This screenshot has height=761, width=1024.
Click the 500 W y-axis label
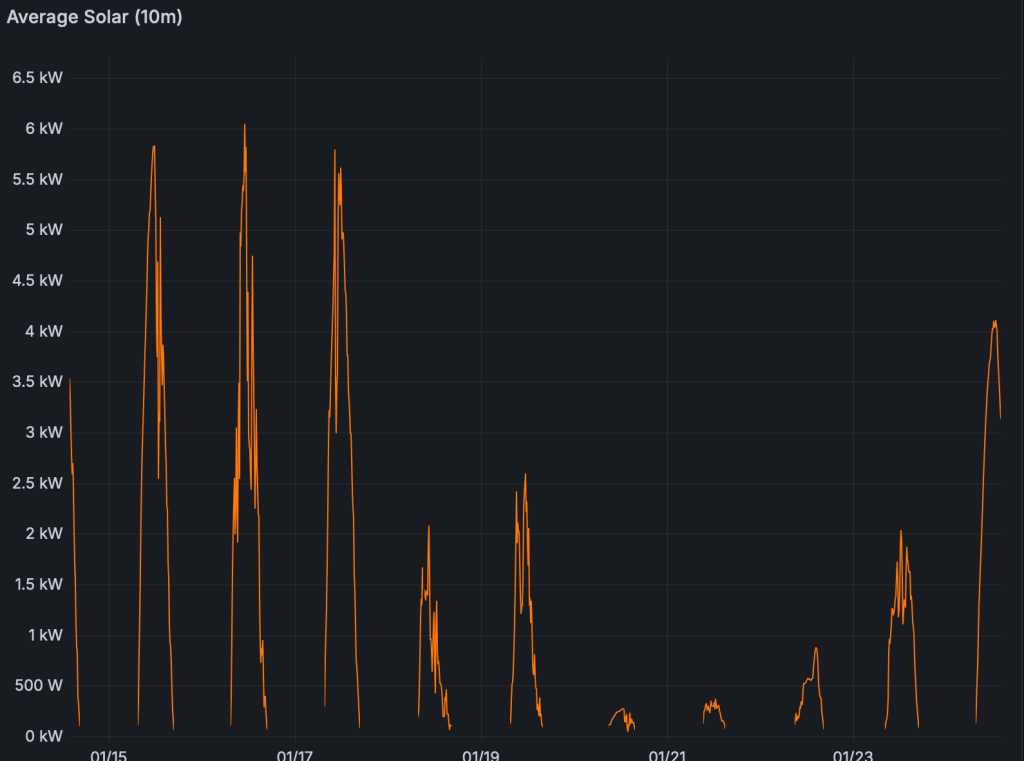[x=39, y=686]
